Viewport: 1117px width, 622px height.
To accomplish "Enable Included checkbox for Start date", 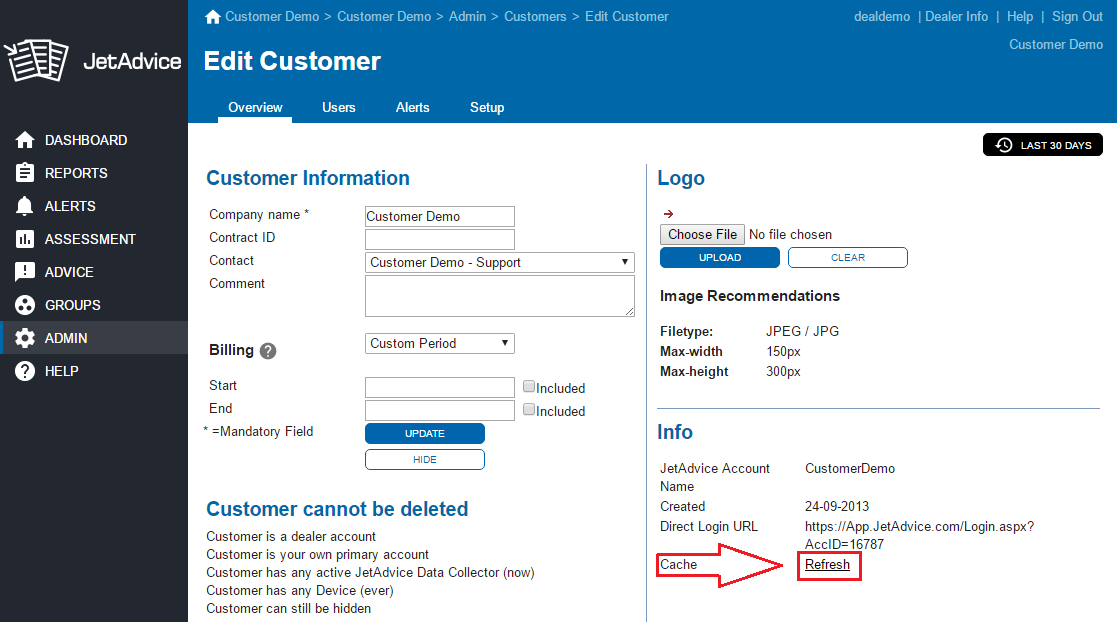I will coord(529,387).
